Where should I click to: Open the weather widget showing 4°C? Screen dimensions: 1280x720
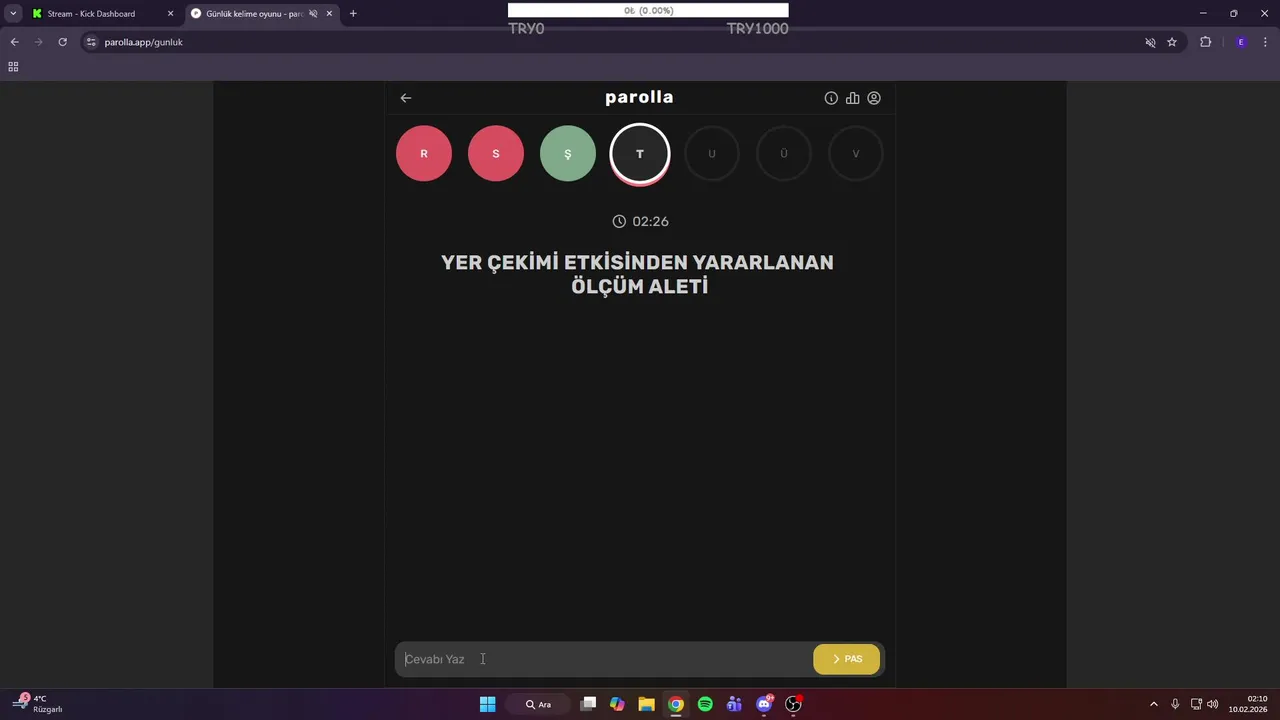pyautogui.click(x=38, y=704)
